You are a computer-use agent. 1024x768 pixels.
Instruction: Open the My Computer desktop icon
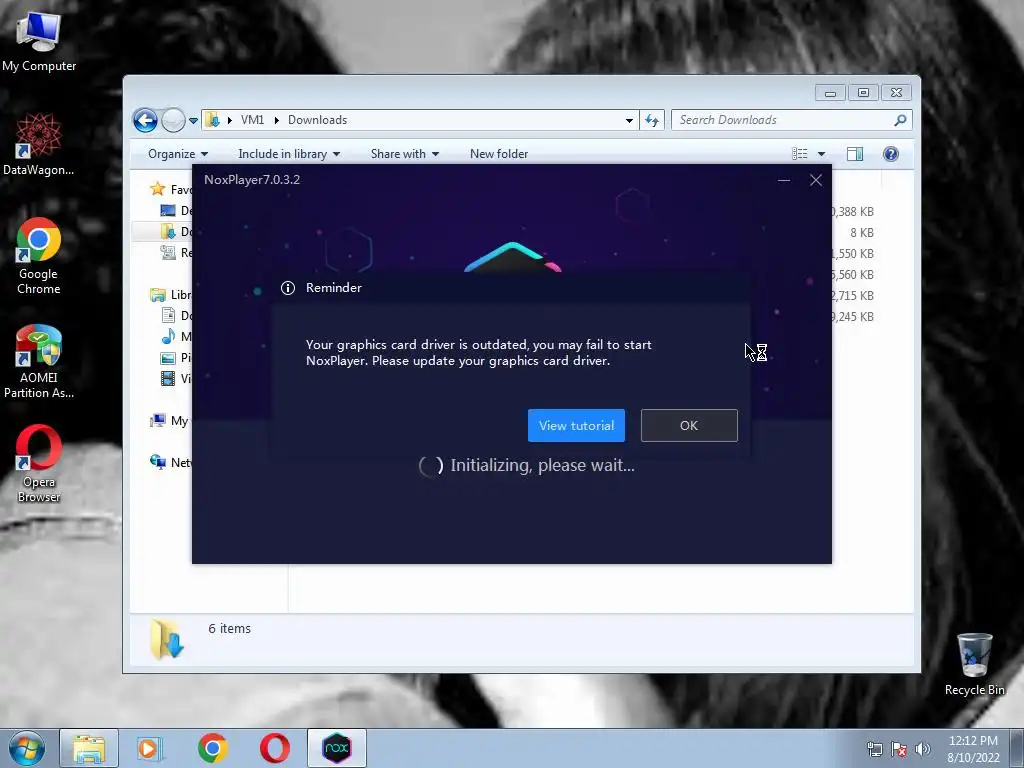39,40
